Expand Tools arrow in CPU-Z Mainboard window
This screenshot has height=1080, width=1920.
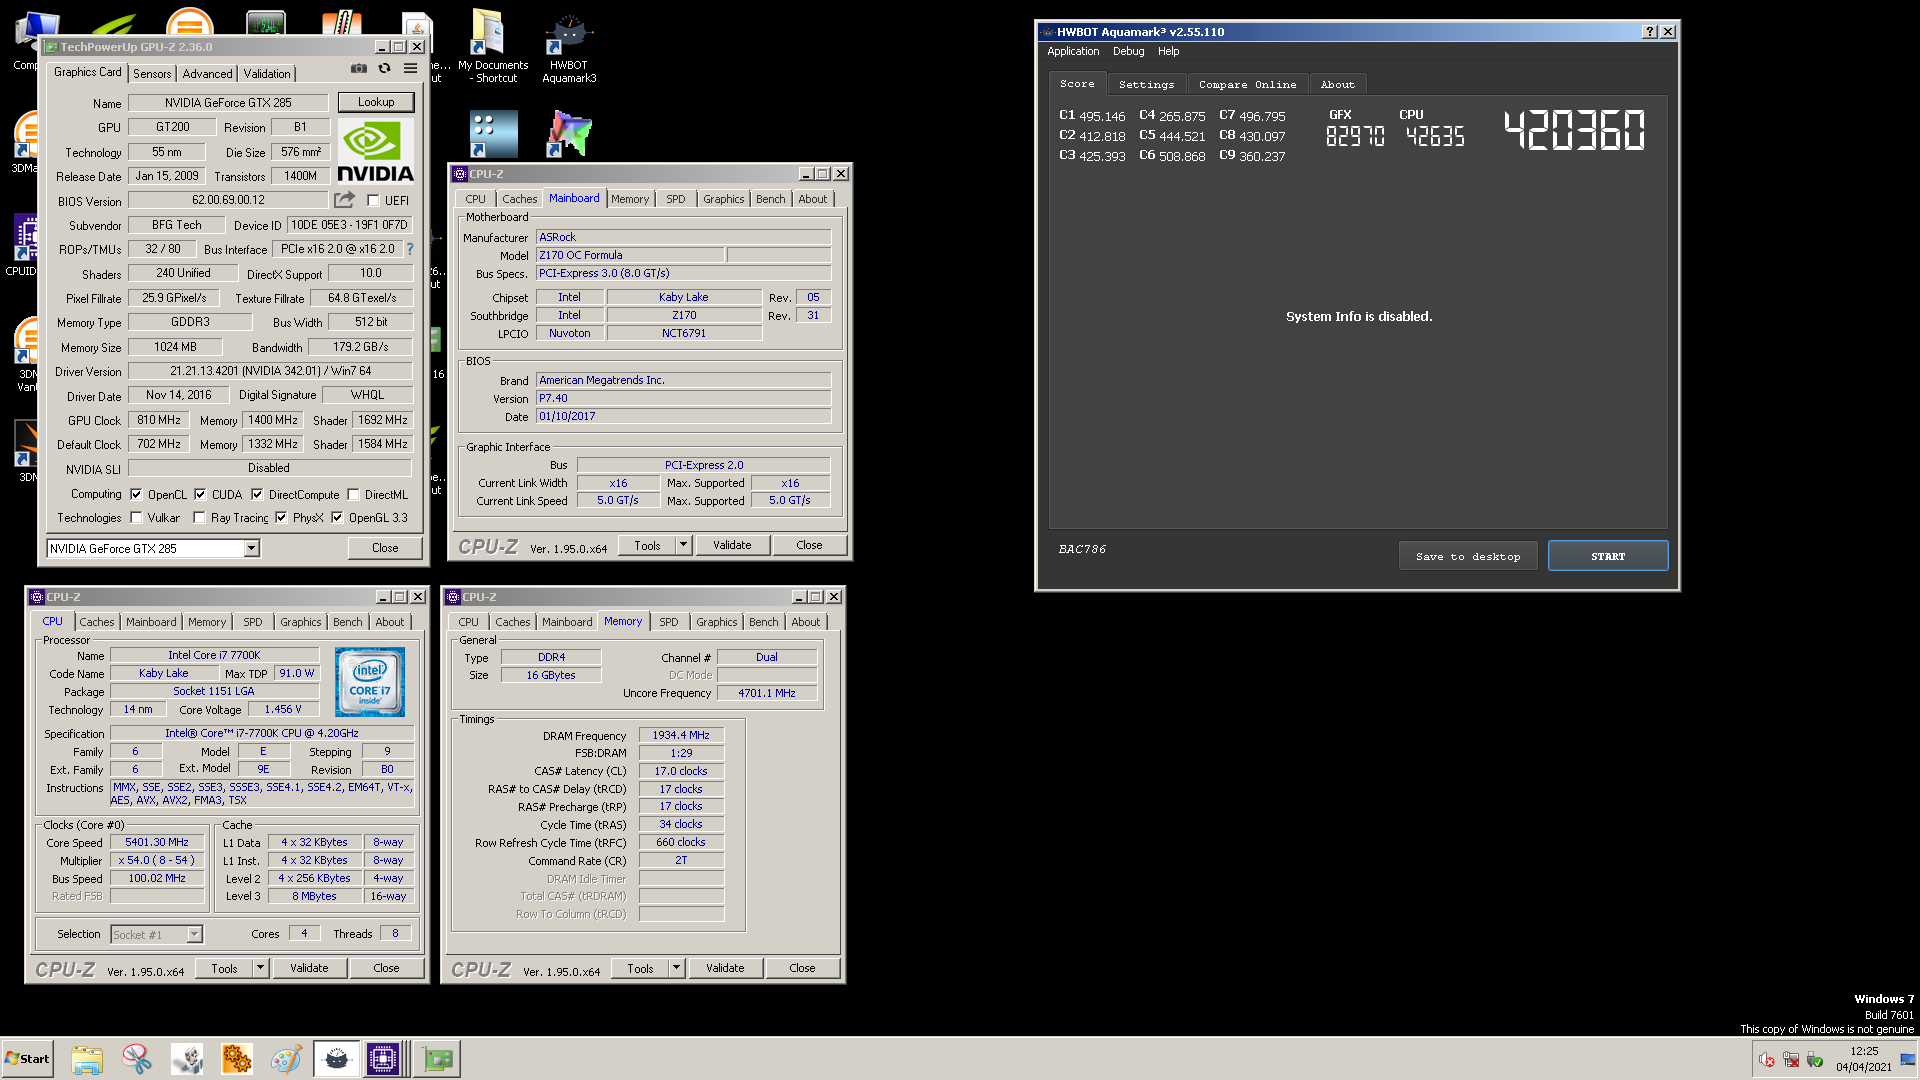click(684, 545)
